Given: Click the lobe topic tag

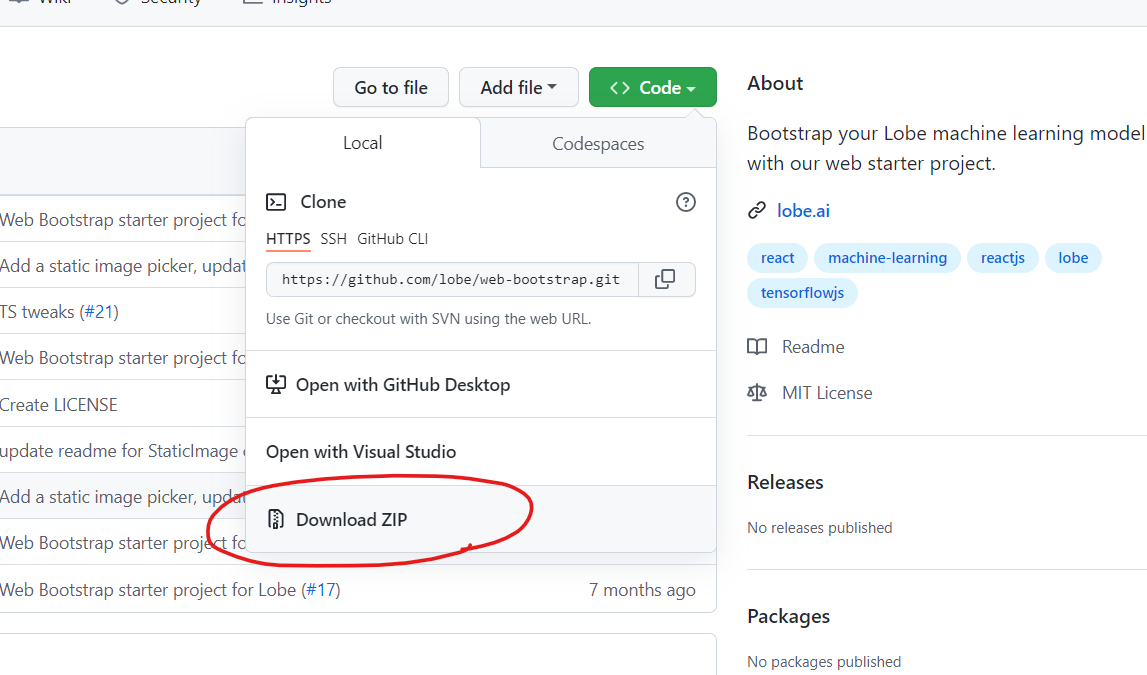Looking at the screenshot, I should click(1073, 258).
